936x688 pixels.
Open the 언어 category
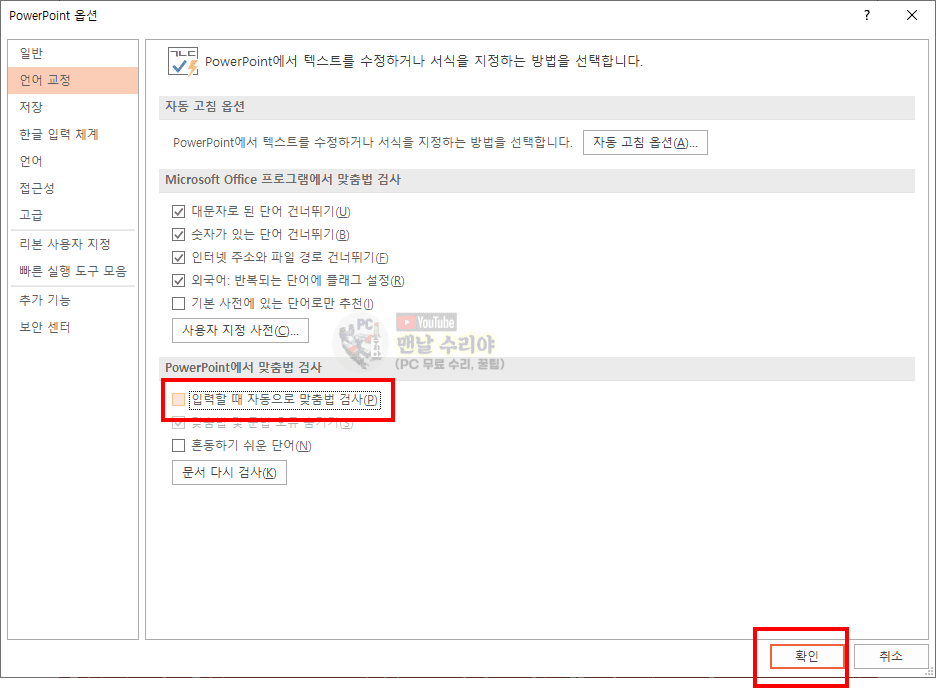(x=73, y=161)
